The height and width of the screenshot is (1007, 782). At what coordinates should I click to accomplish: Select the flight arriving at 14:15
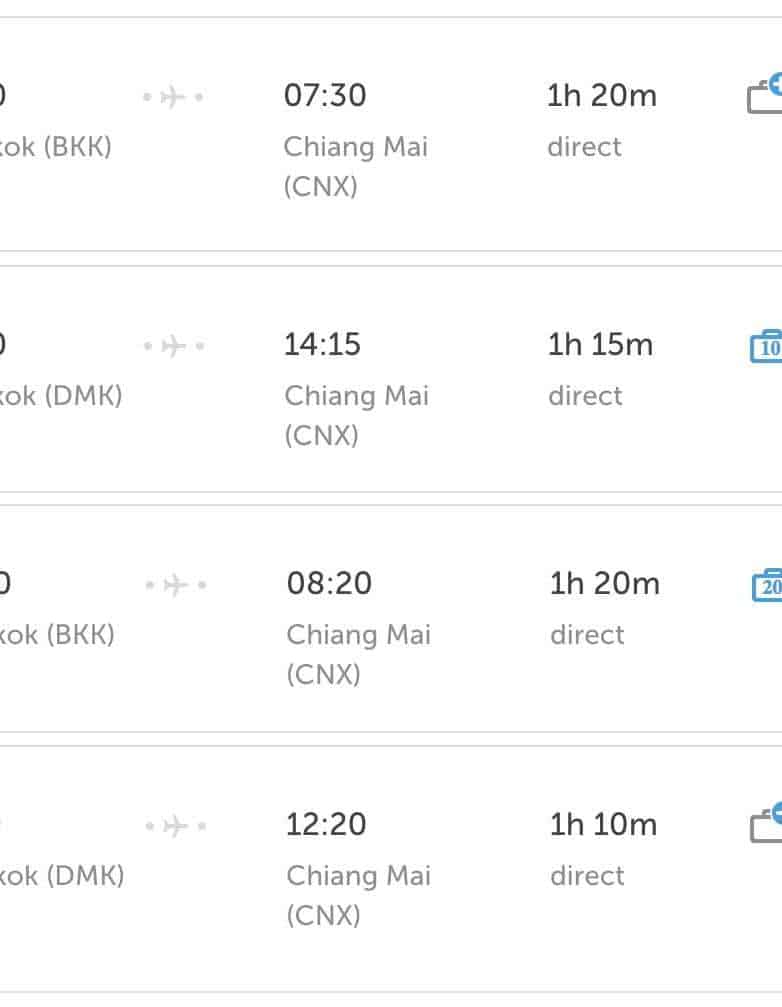coord(322,345)
